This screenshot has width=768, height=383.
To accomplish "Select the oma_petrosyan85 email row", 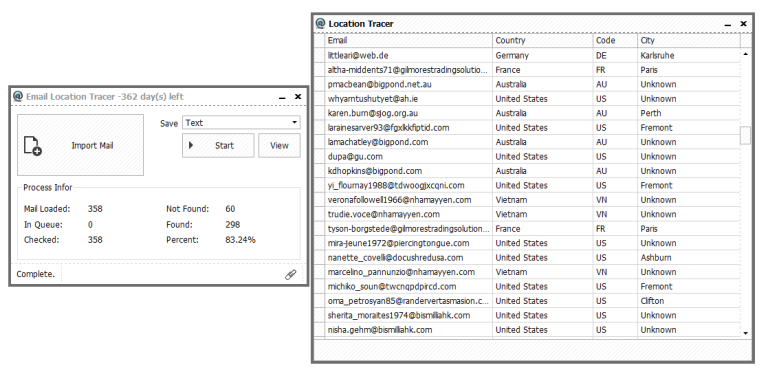I will point(527,301).
